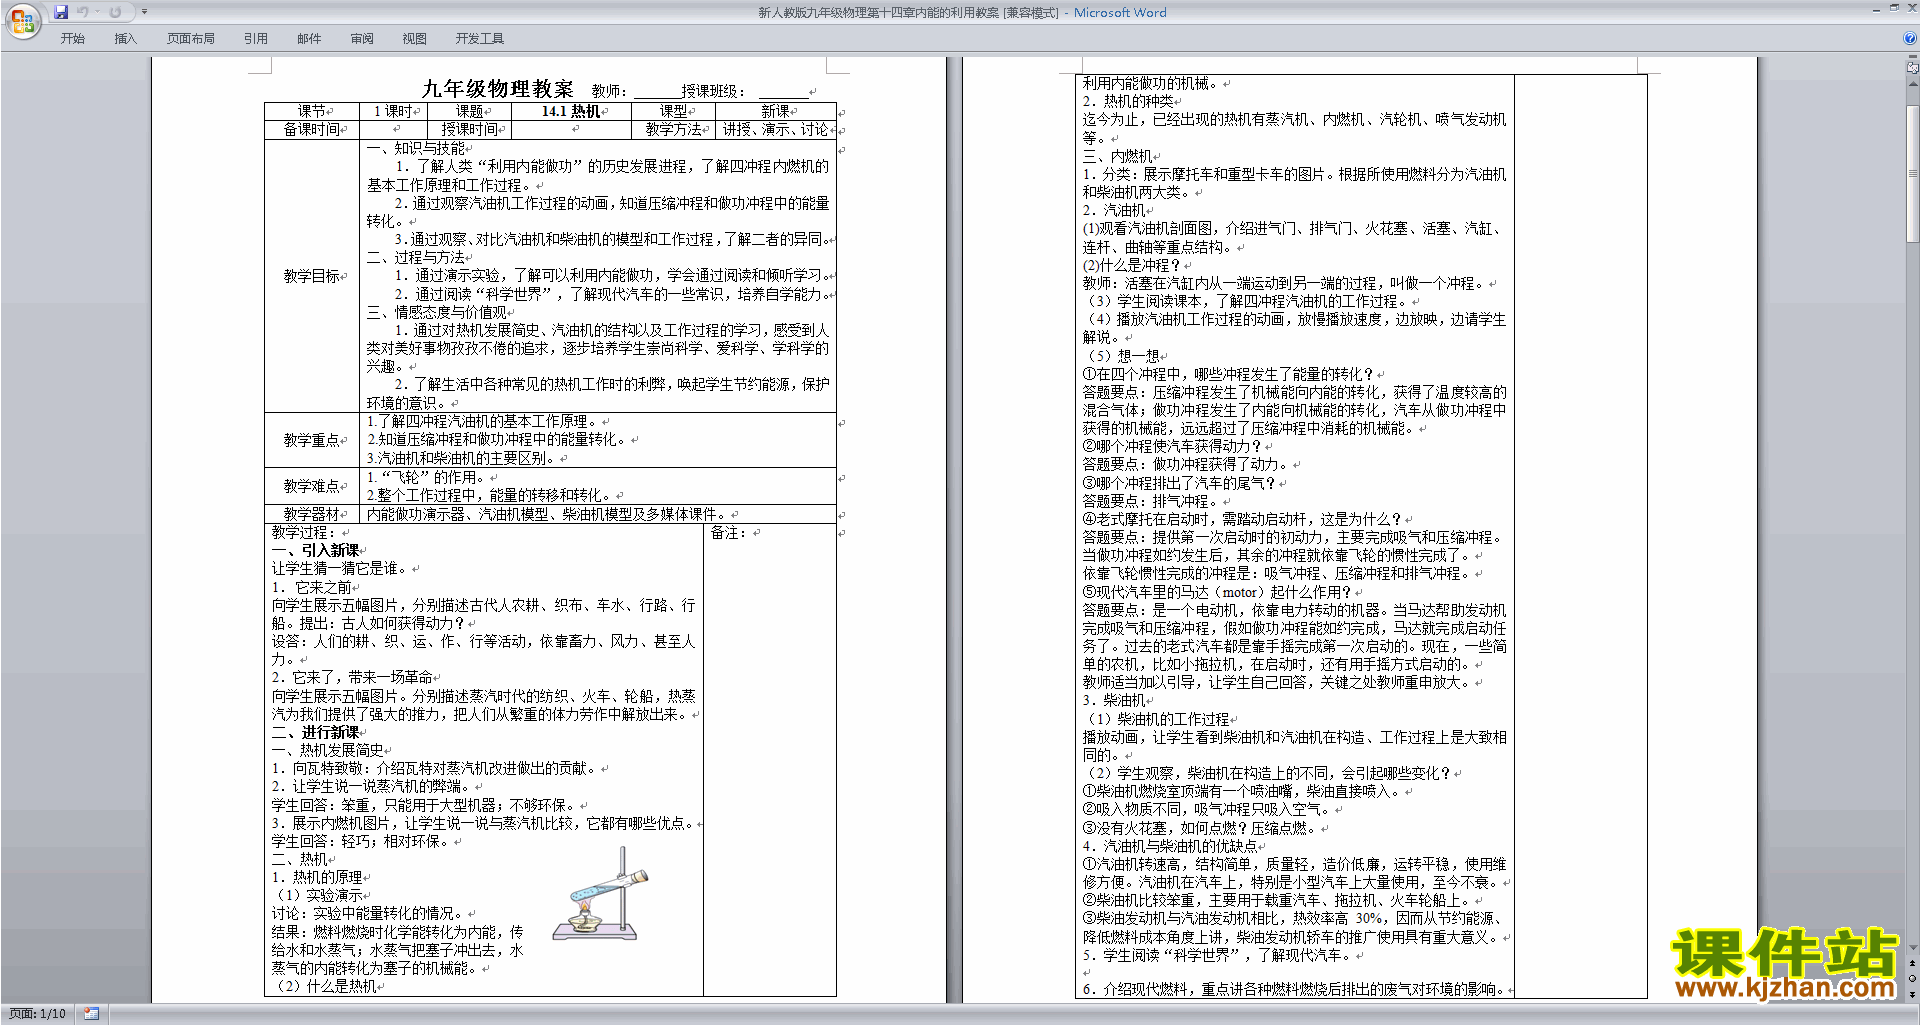1920x1025 pixels.
Task: Click the 3. 柴油机 line on page two
Action: coord(1114,700)
